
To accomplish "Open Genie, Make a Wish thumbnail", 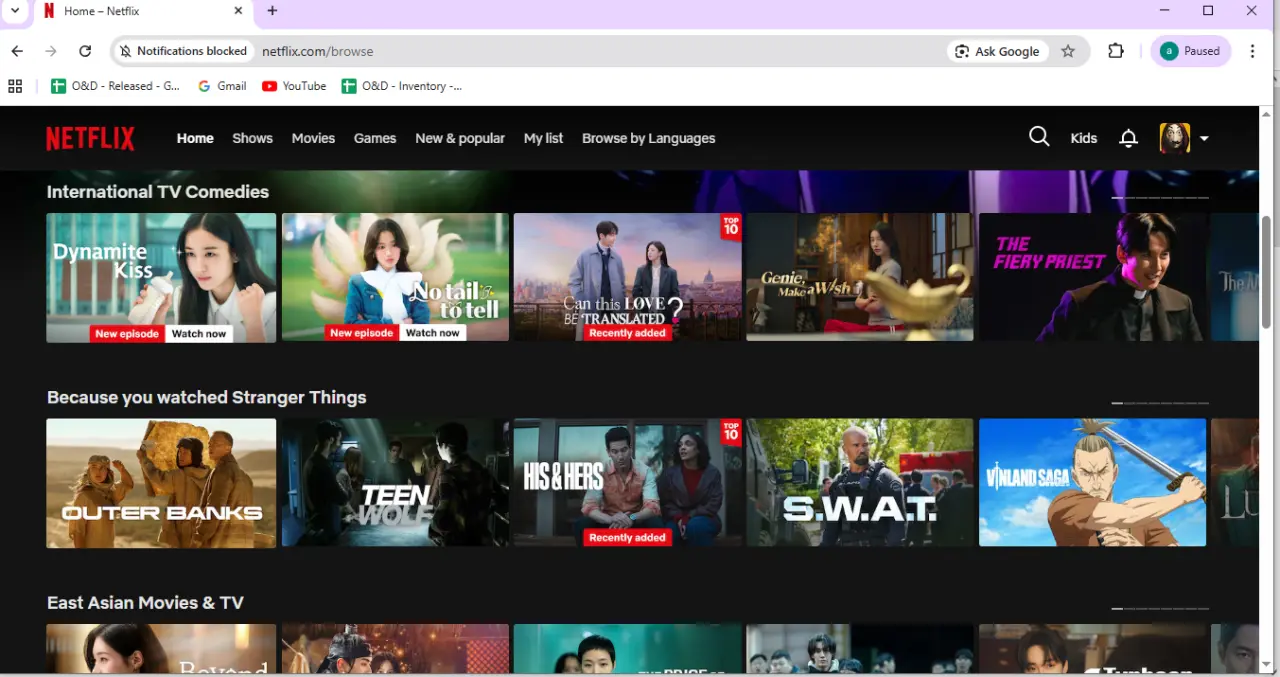I will coord(860,277).
